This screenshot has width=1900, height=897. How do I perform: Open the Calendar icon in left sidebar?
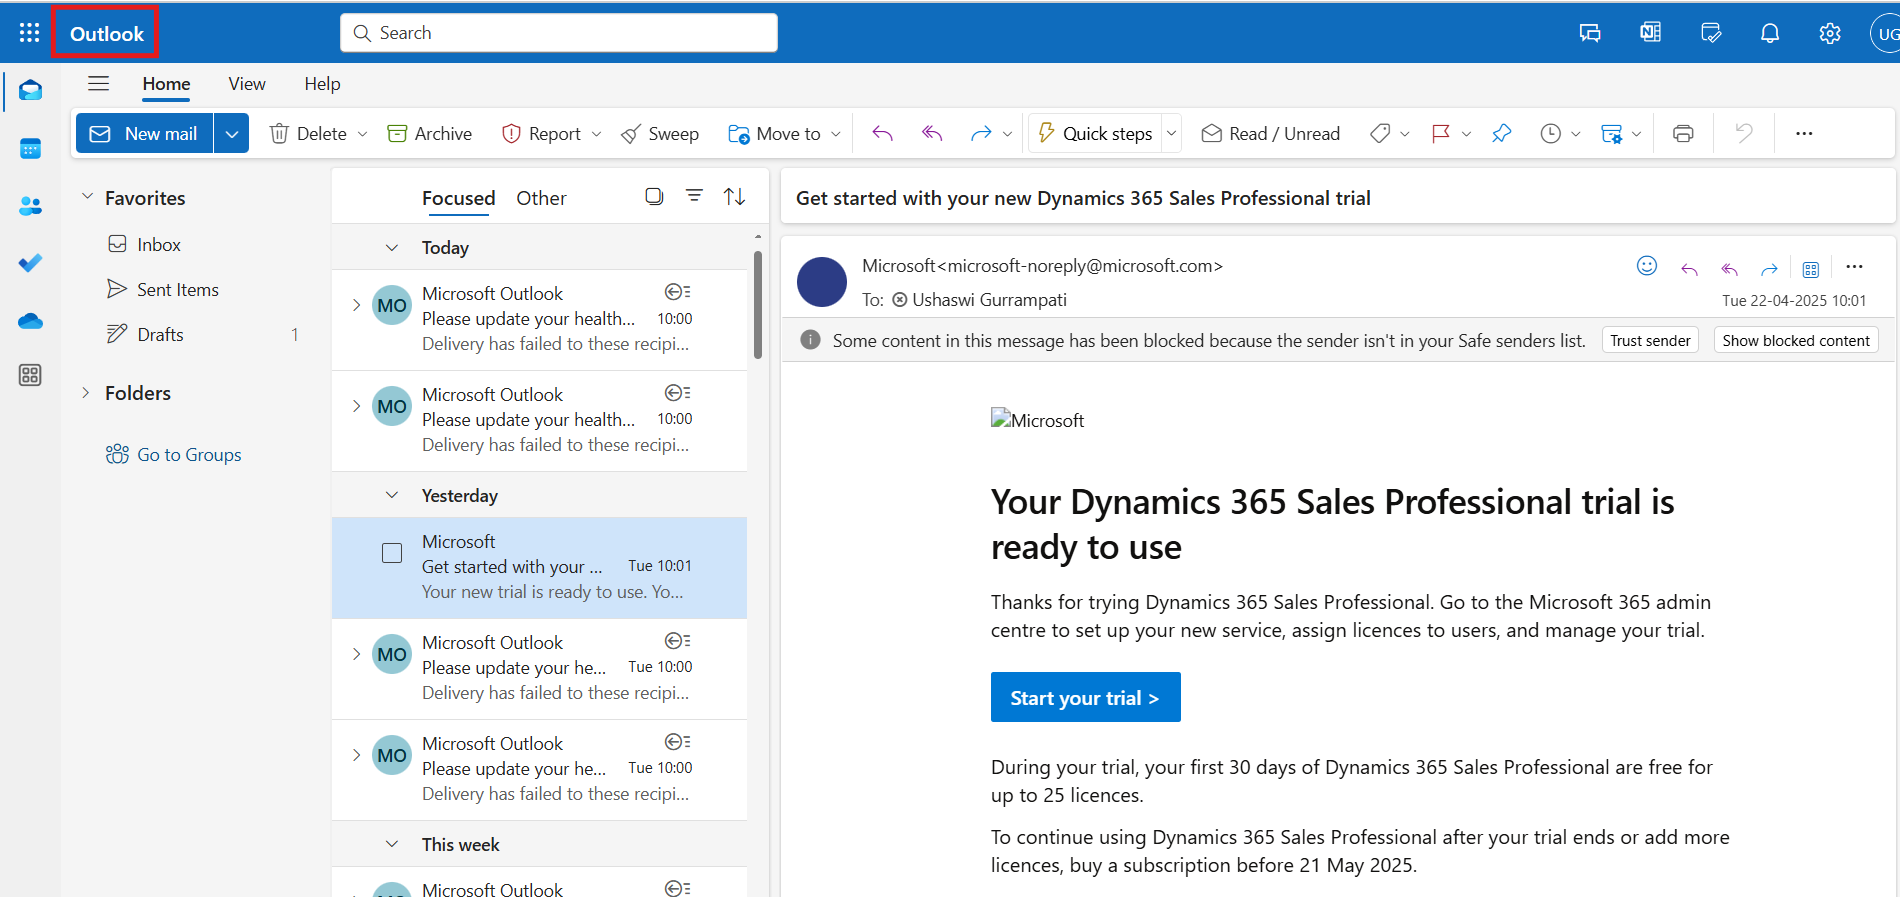pos(30,149)
